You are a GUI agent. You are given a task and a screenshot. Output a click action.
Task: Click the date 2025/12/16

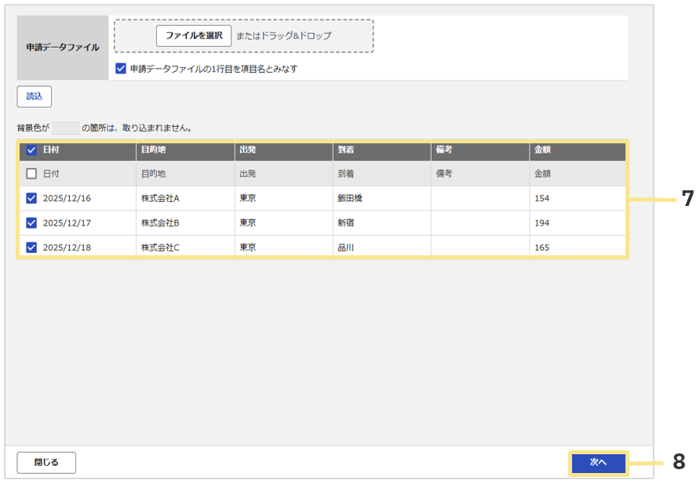pyautogui.click(x=67, y=198)
